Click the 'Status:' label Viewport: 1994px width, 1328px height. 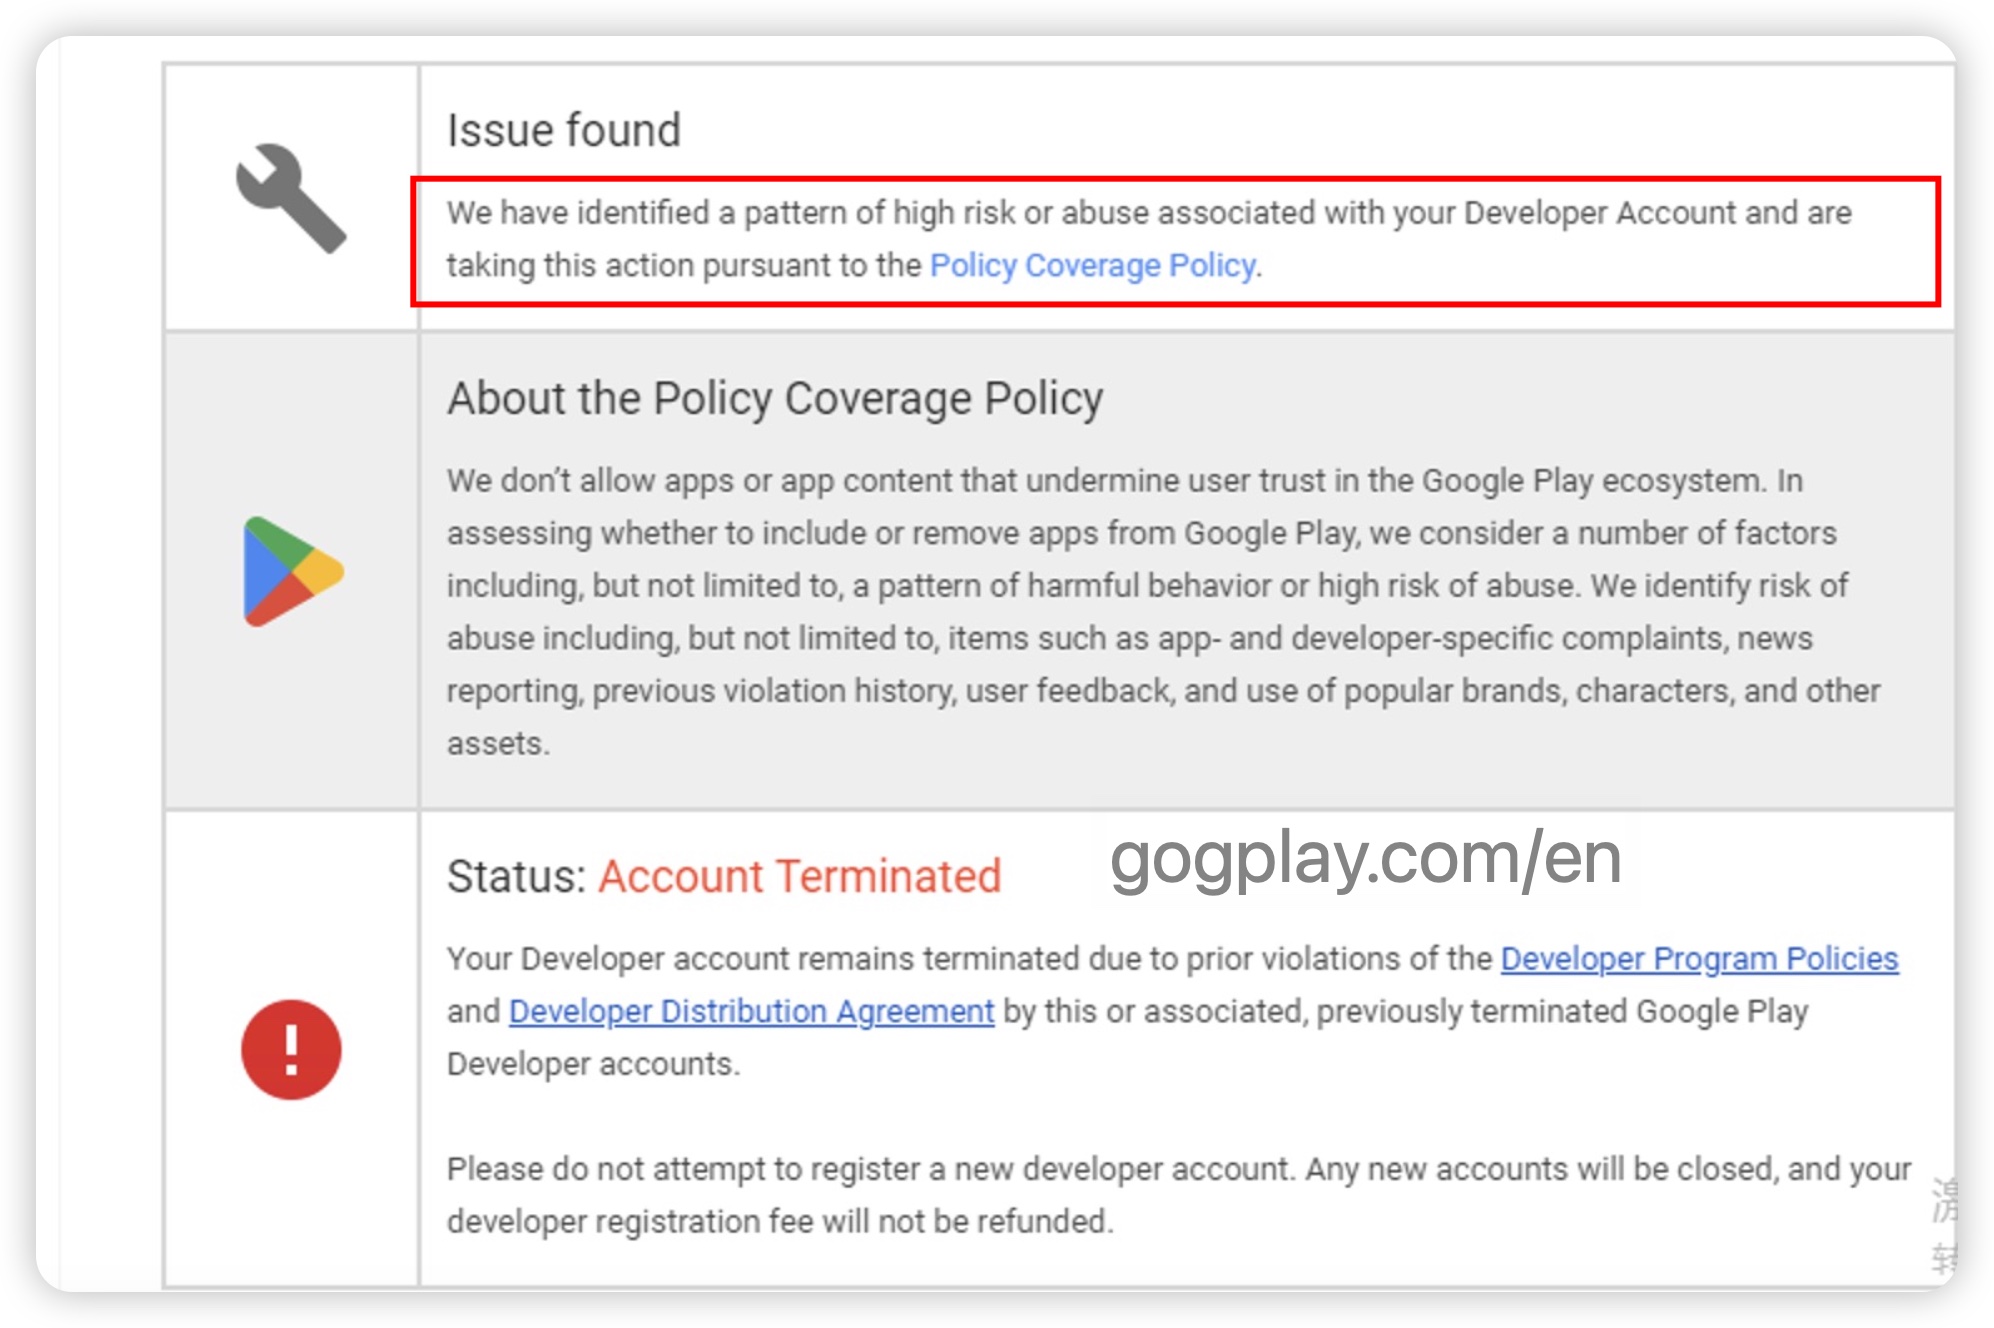click(516, 877)
